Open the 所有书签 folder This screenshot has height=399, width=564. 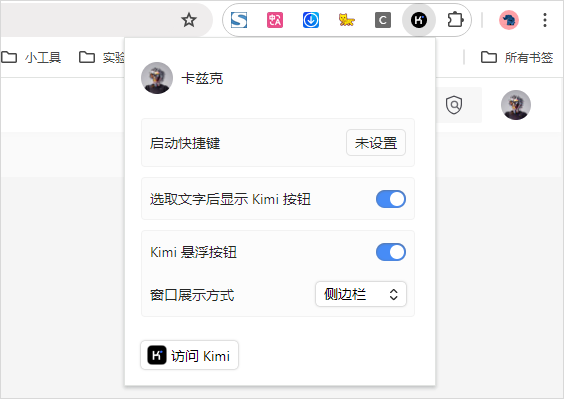coord(517,57)
